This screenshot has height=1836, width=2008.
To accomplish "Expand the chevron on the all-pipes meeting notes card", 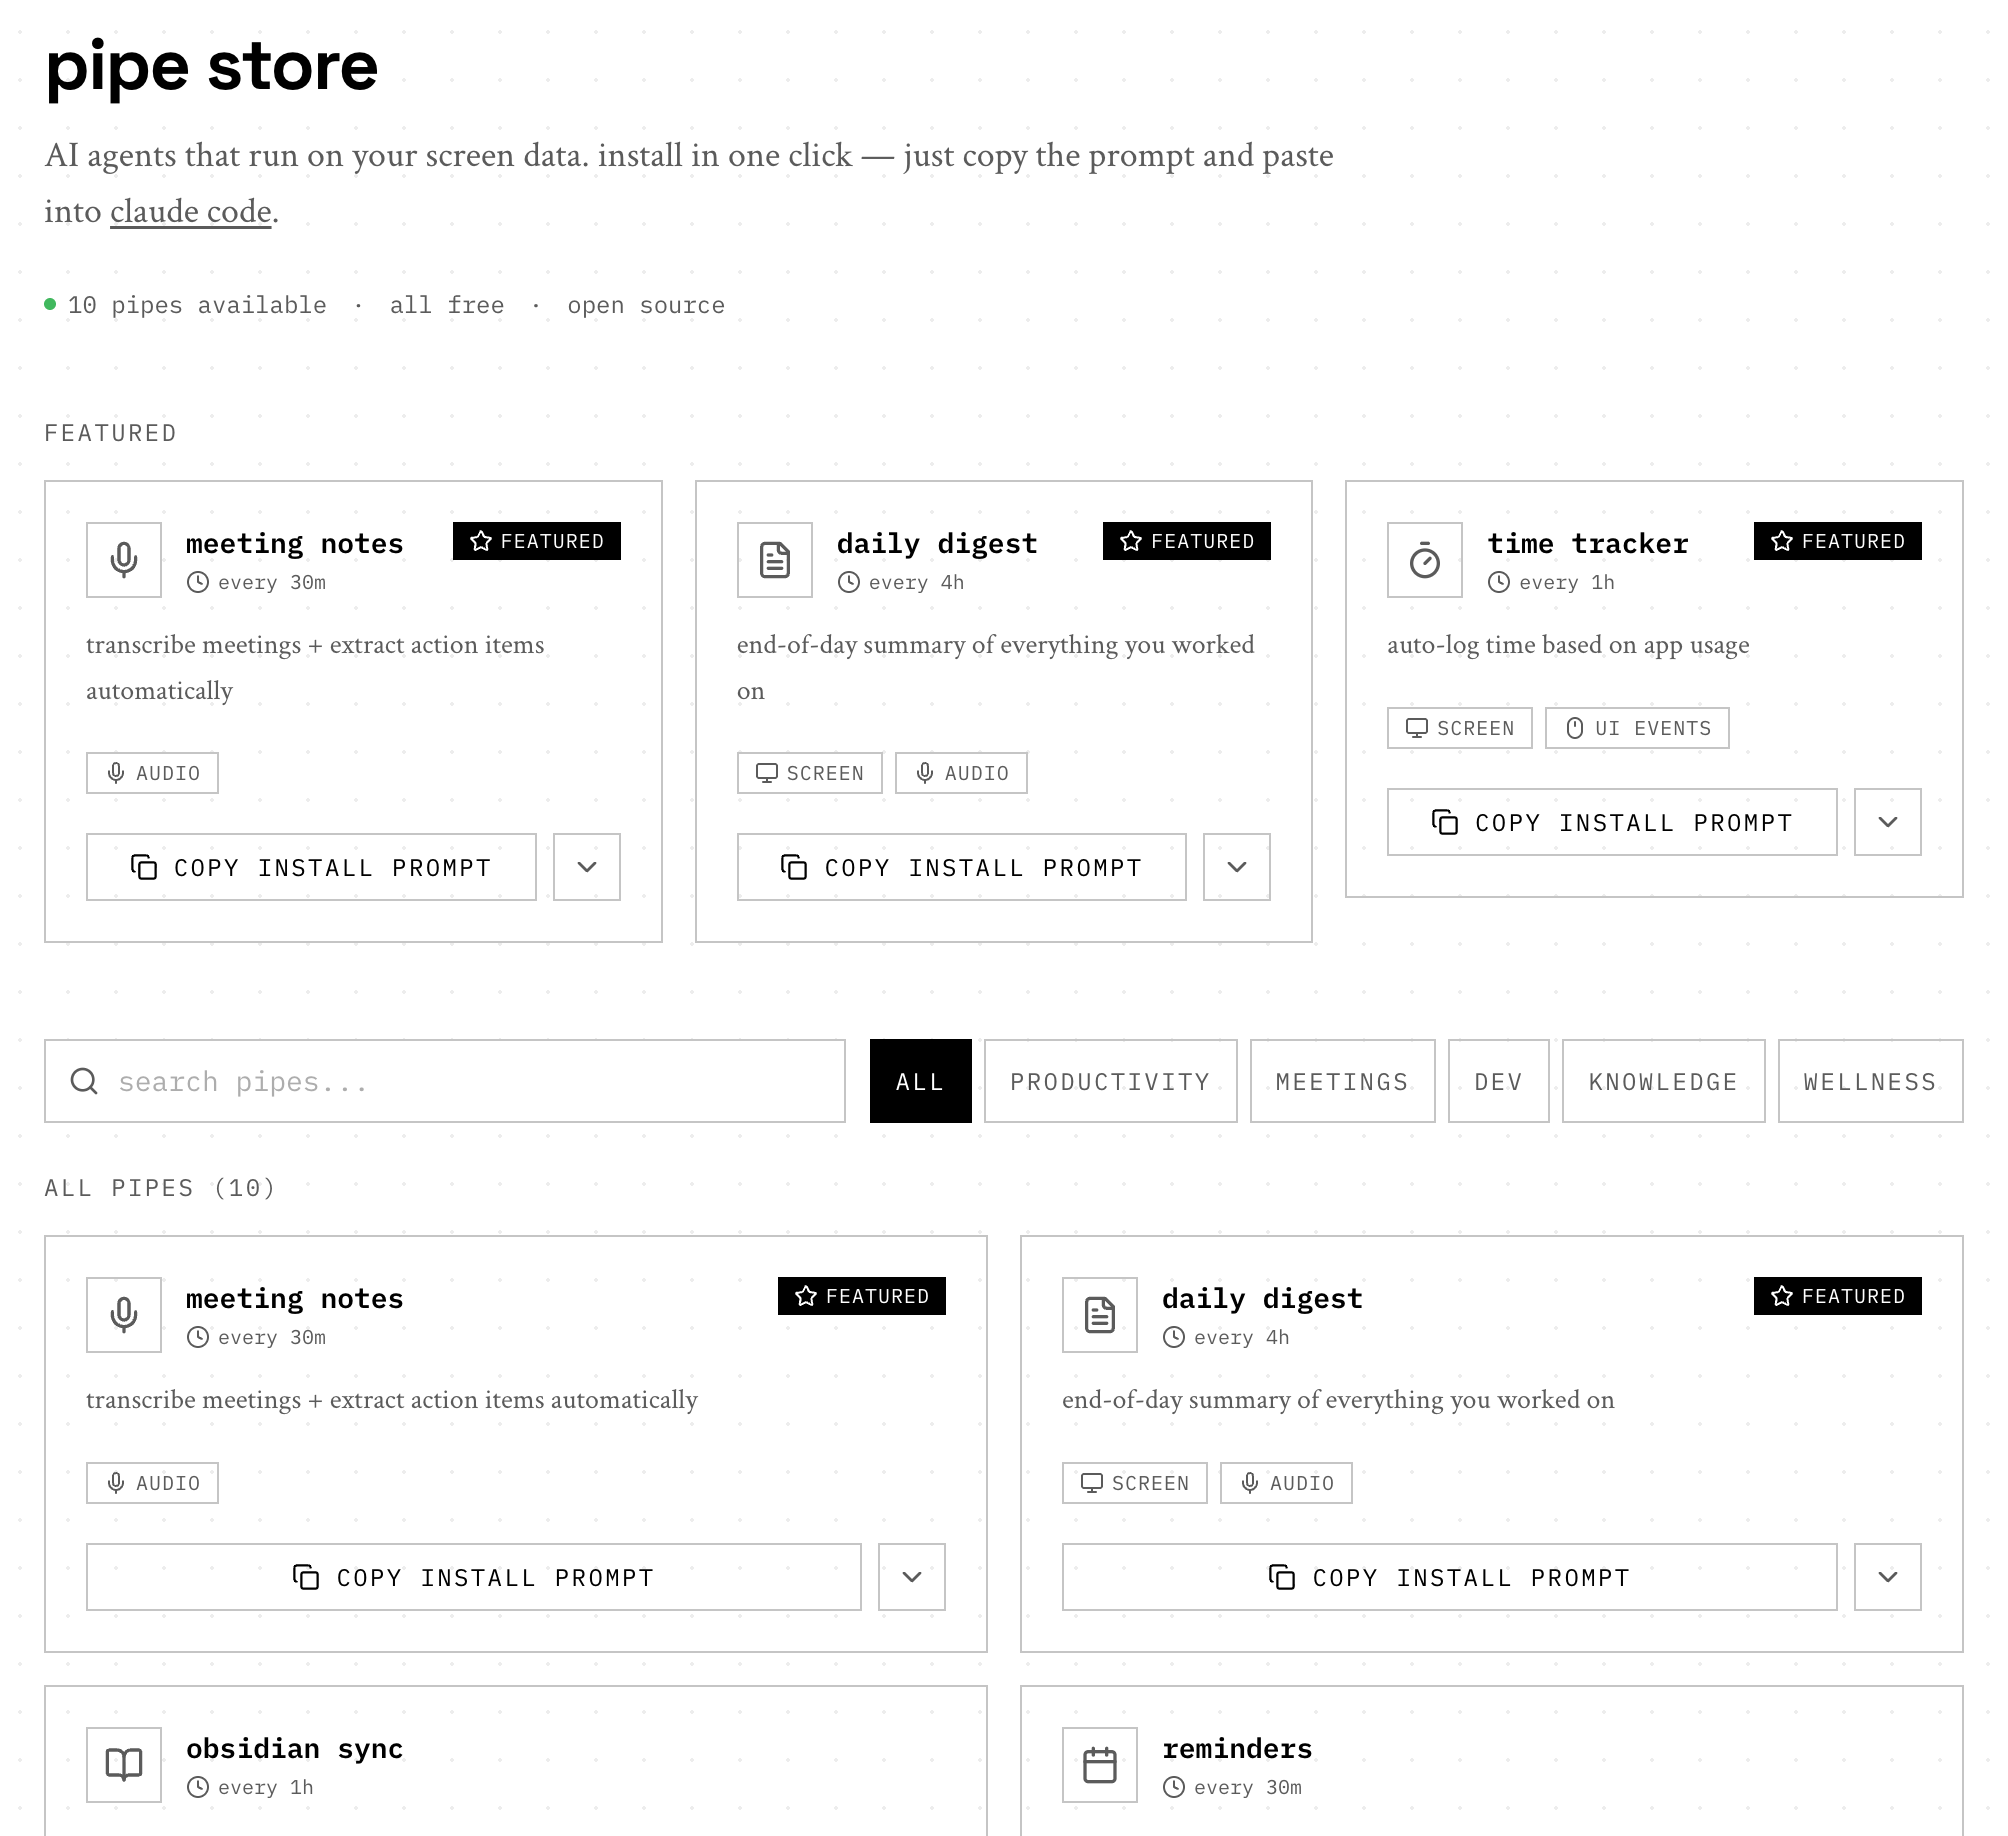I will (x=912, y=1577).
